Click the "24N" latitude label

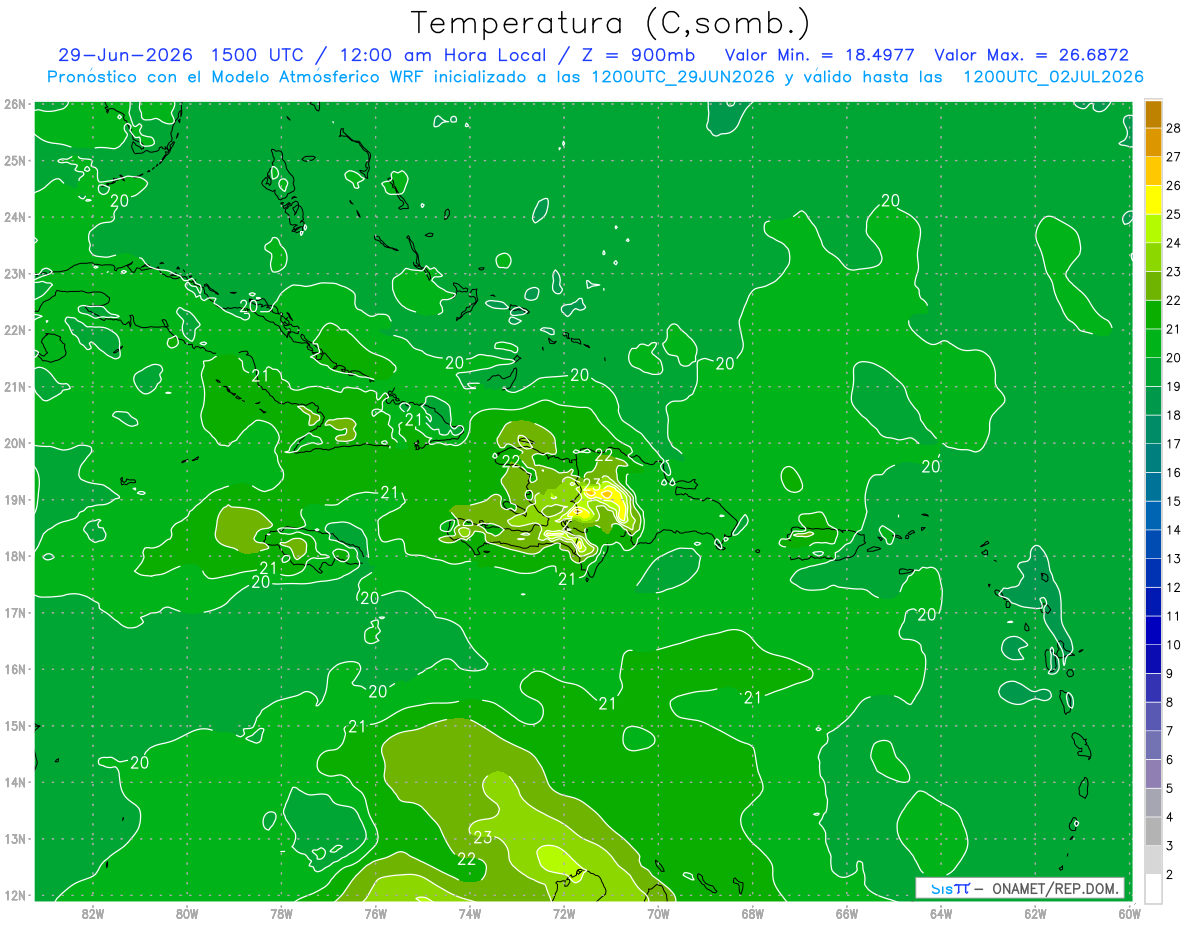pos(14,217)
